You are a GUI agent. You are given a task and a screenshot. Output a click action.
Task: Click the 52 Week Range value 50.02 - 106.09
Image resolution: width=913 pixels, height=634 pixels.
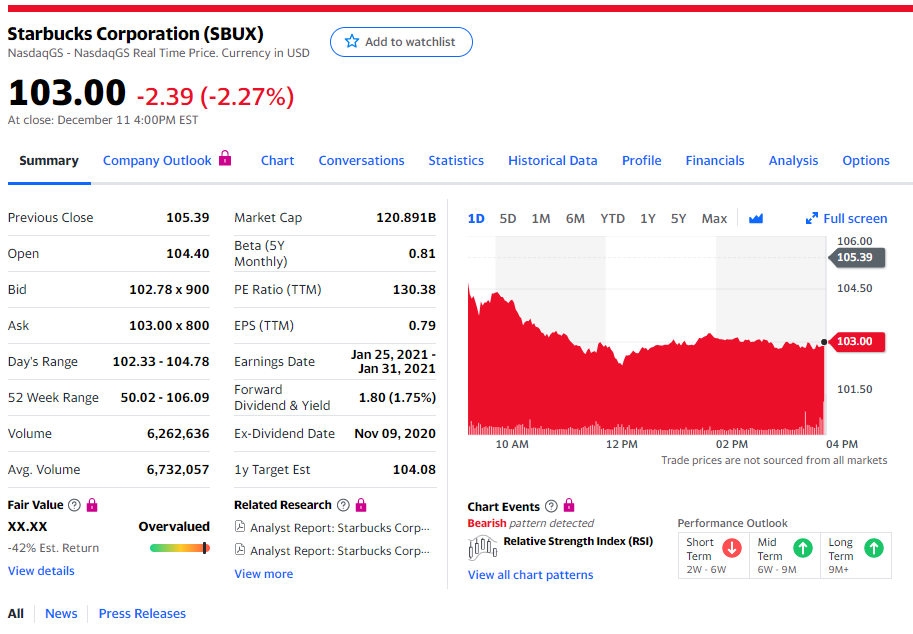click(165, 397)
